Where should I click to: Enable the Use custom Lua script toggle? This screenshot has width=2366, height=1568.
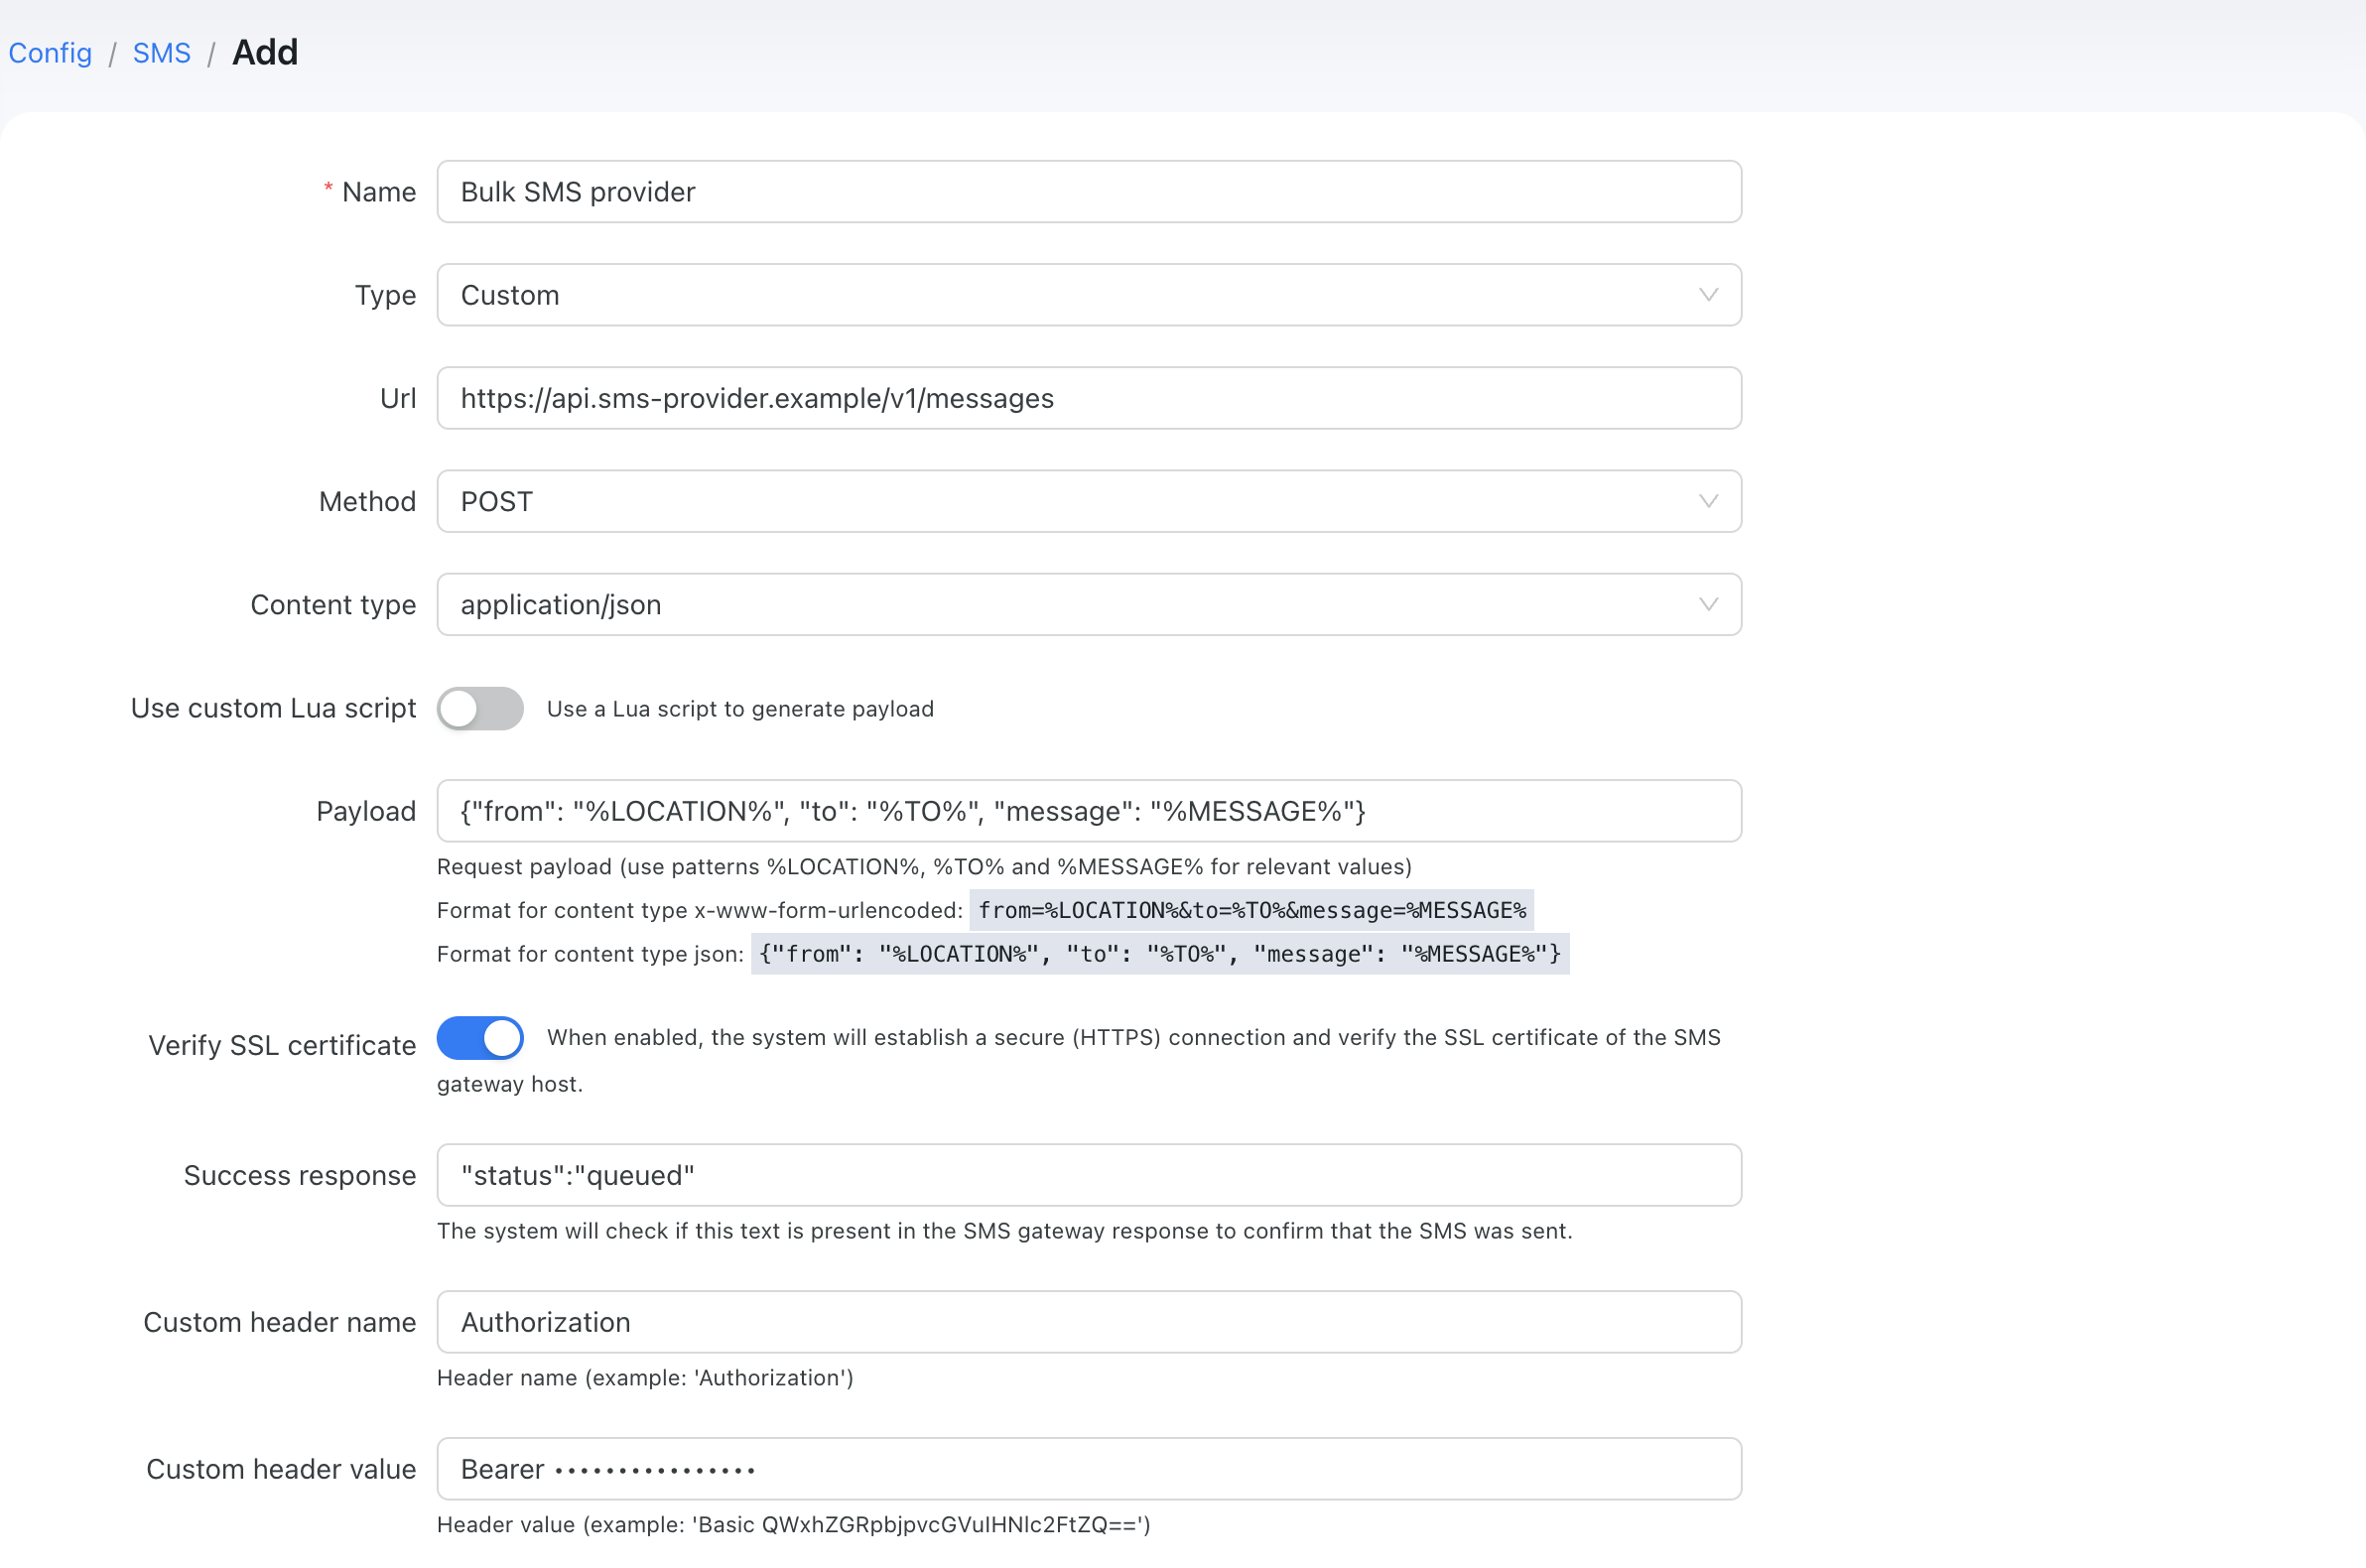tap(480, 709)
